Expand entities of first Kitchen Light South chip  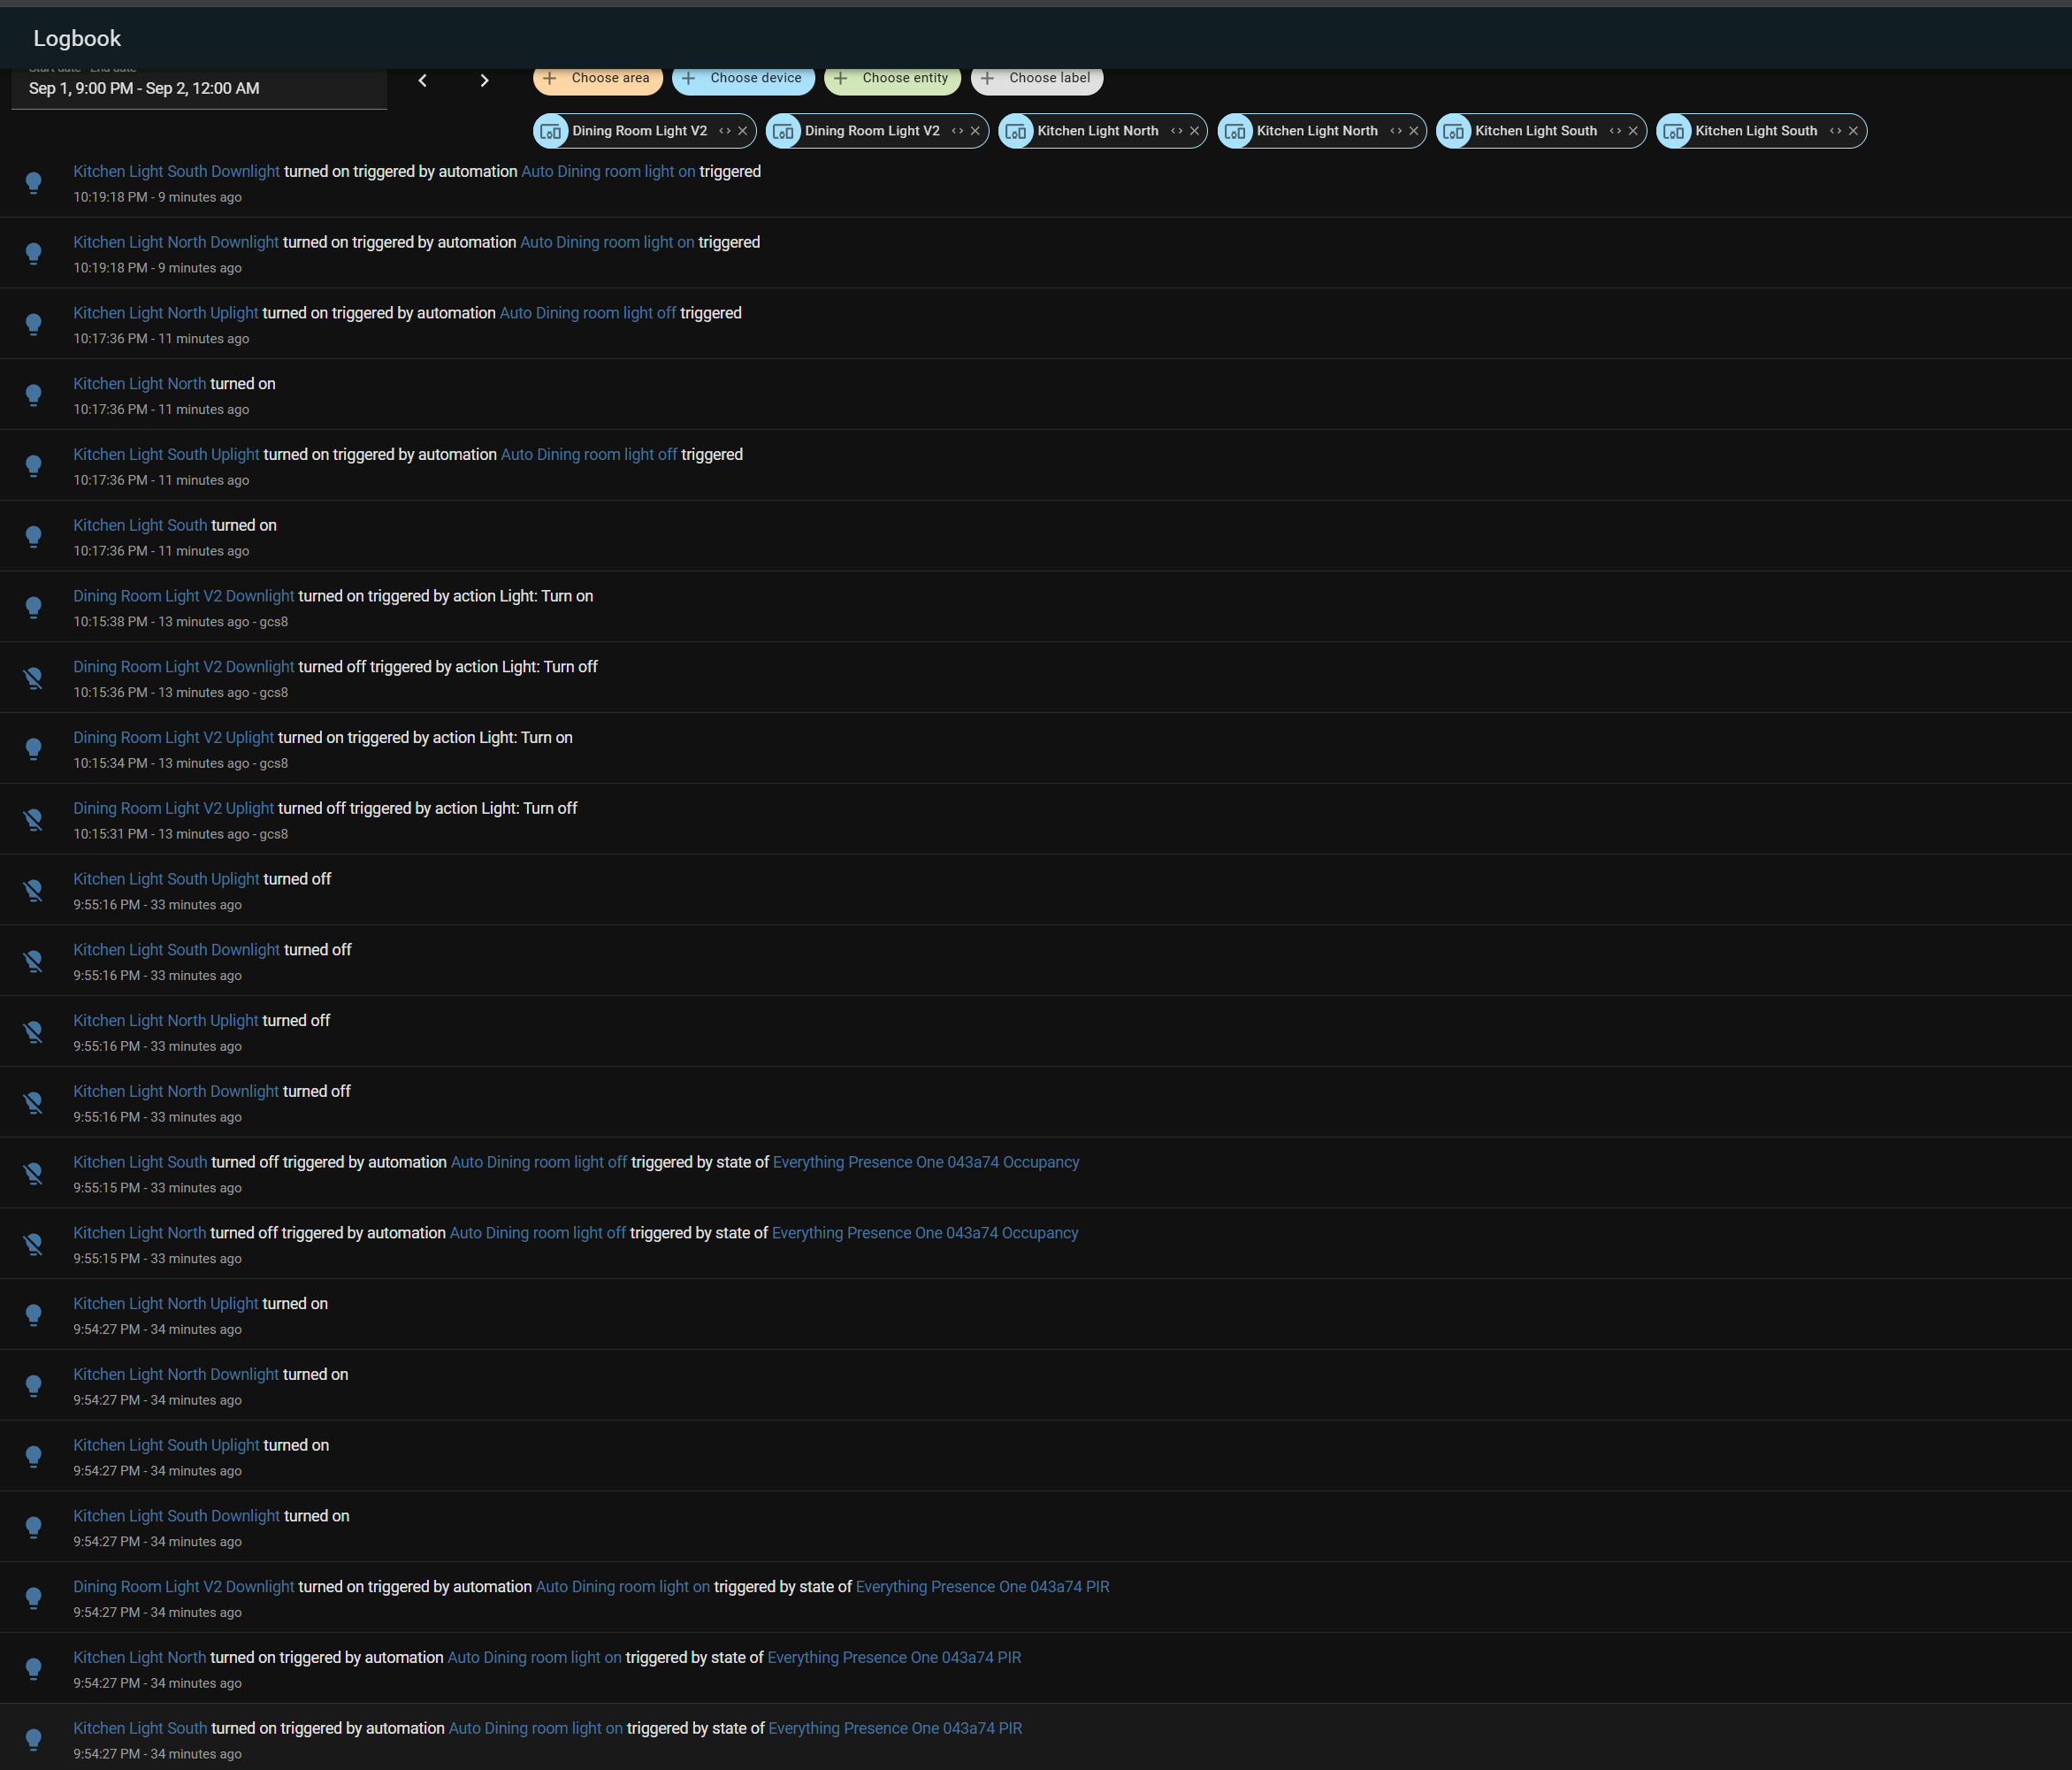click(x=1615, y=131)
